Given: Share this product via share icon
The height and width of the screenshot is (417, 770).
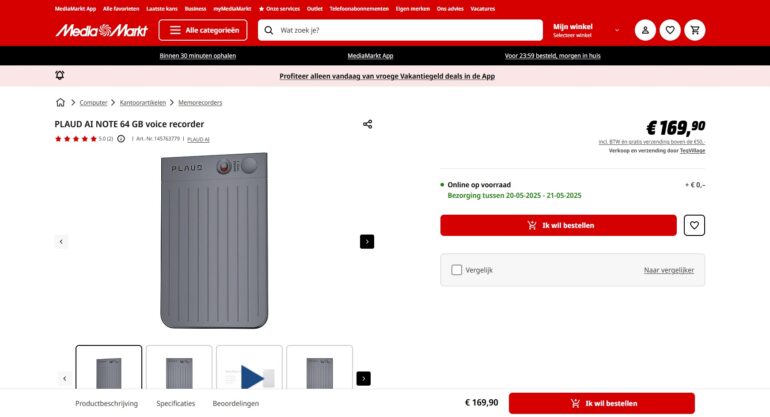Looking at the screenshot, I should 367,124.
